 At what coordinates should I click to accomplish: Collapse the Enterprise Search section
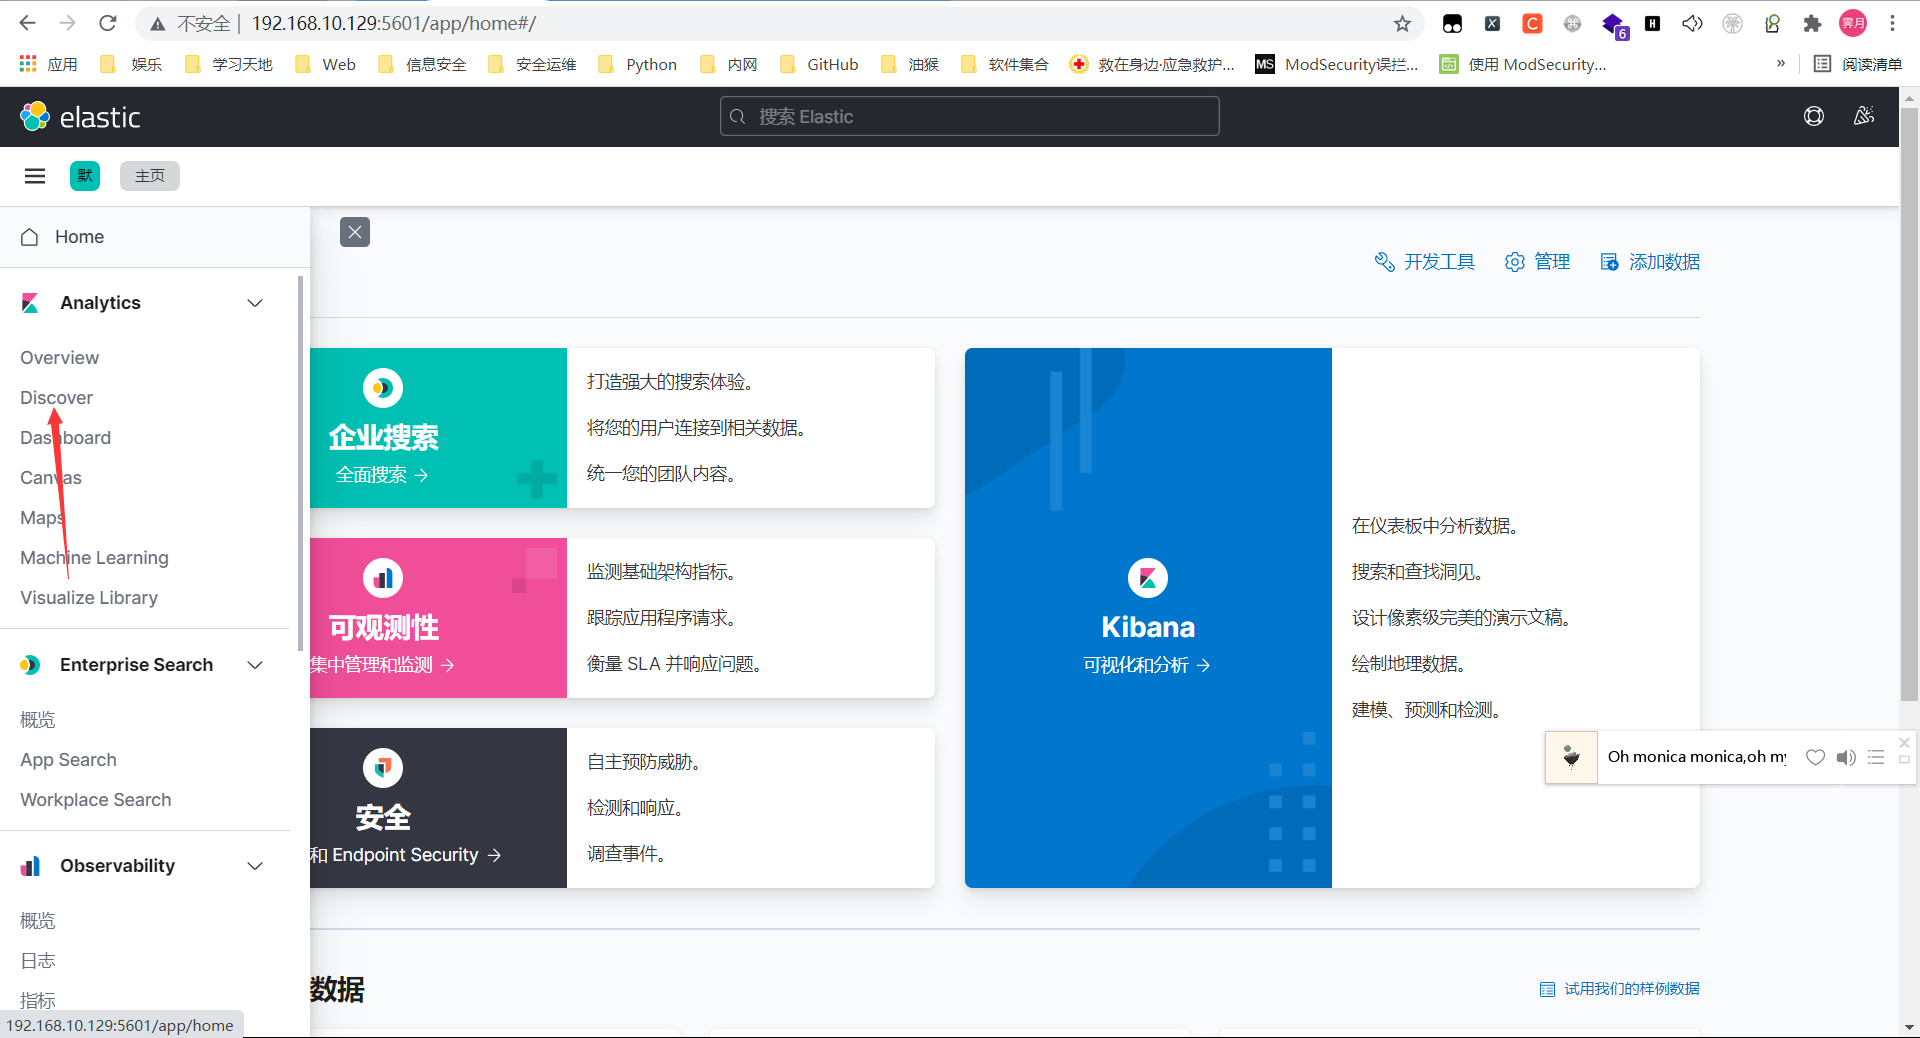[255, 665]
